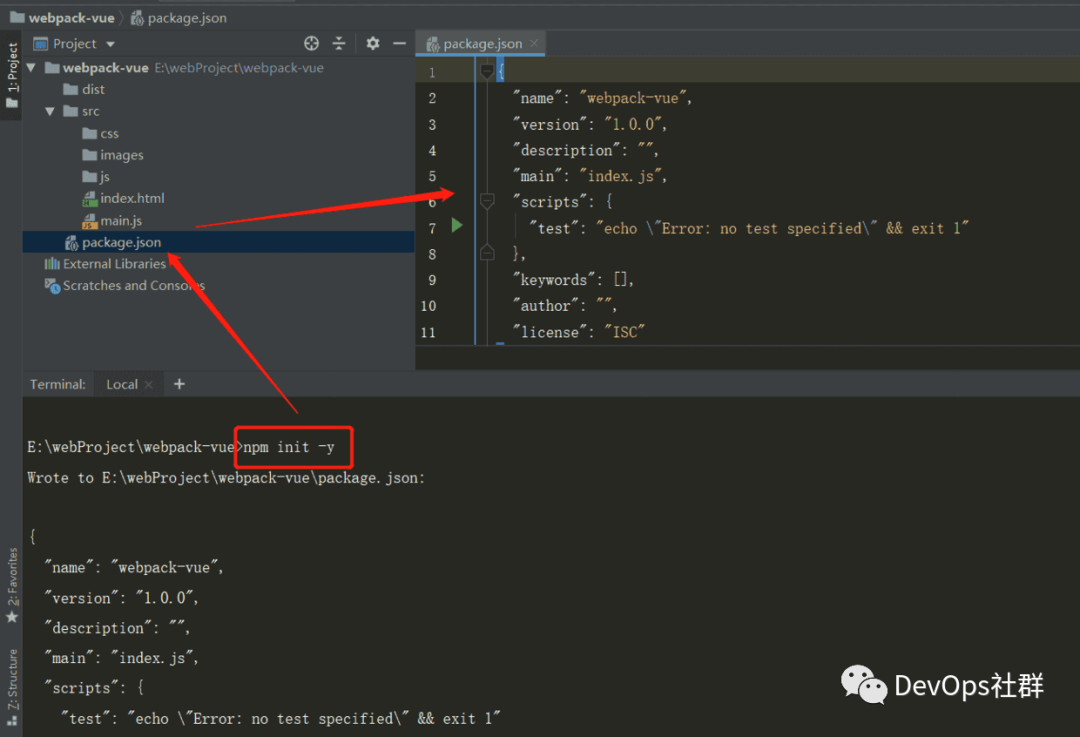Run the test script via green arrow
The width and height of the screenshot is (1080, 737).
pos(457,225)
